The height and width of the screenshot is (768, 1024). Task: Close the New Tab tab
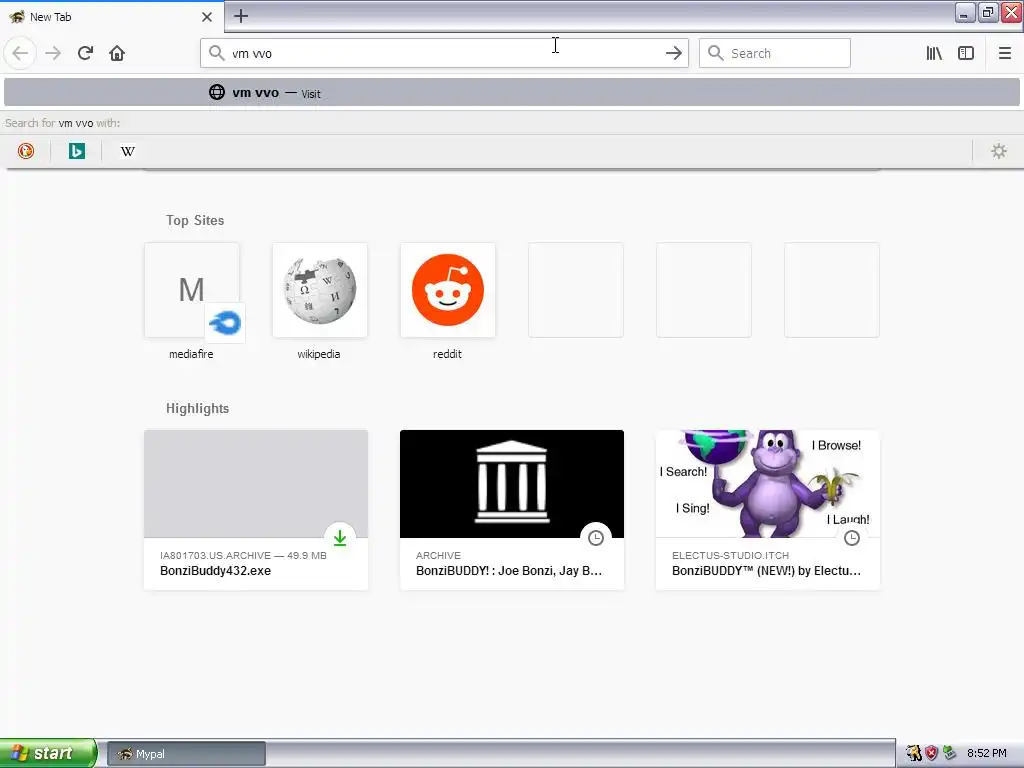[207, 17]
